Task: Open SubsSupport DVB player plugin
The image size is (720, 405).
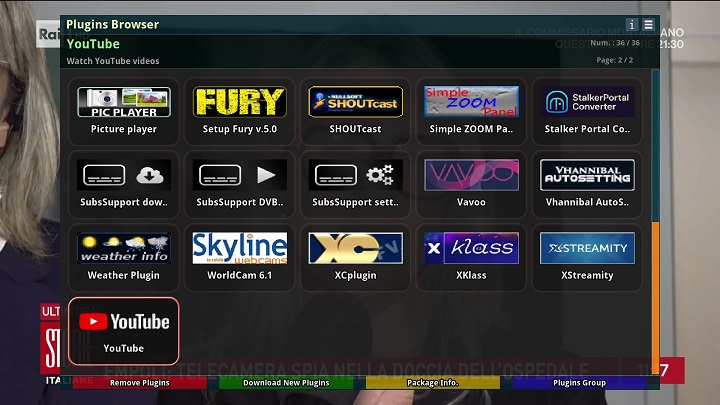Action: (x=239, y=185)
